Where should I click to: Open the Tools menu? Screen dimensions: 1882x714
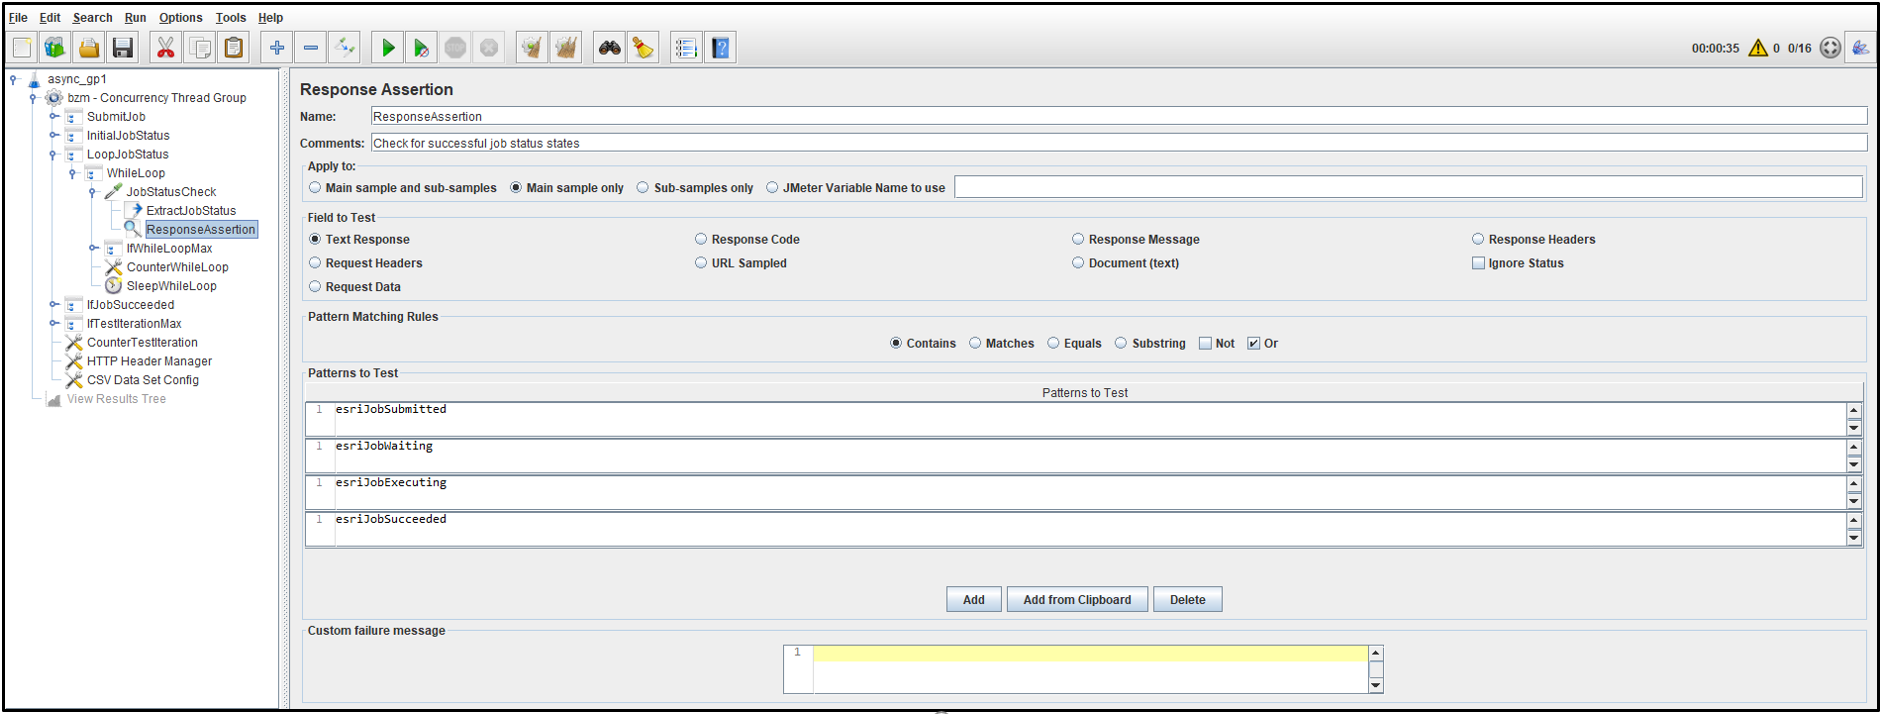point(231,17)
